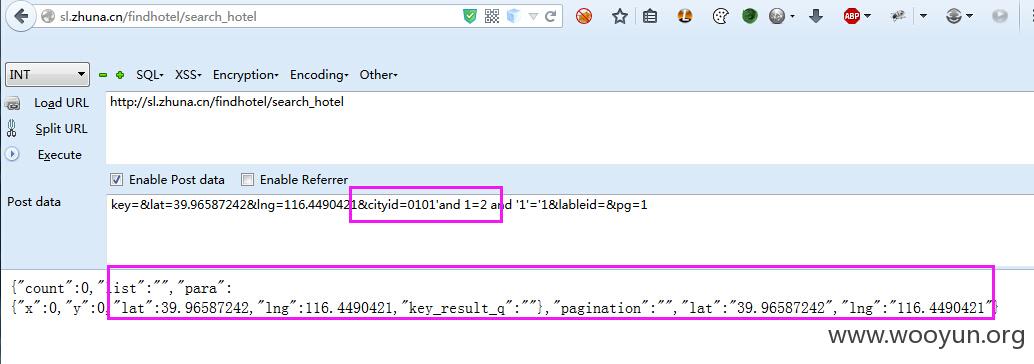Viewport: 1034px width, 364px height.
Task: Click the Firebug bug icon
Action: (x=897, y=16)
